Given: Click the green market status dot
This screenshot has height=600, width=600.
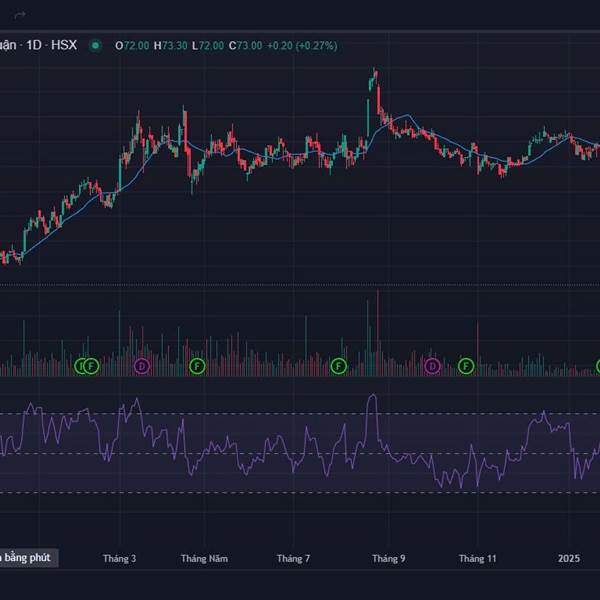Looking at the screenshot, I should click(x=95, y=46).
